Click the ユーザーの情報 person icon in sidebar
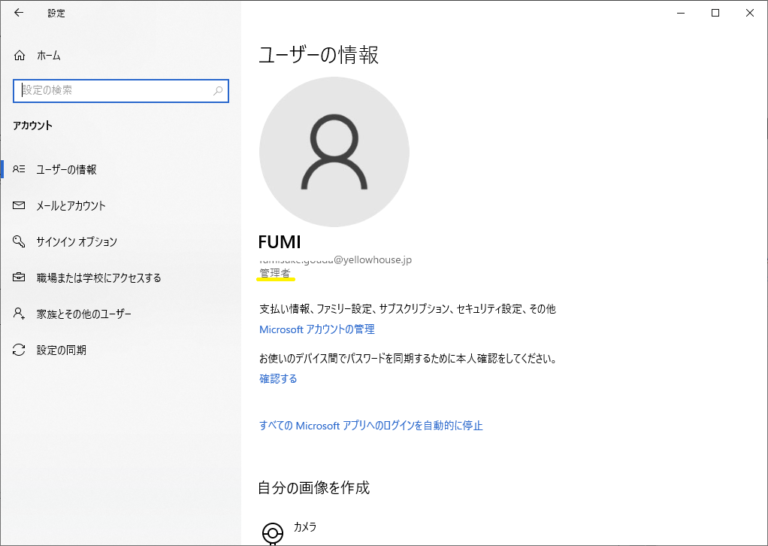This screenshot has width=768, height=546. tap(19, 170)
